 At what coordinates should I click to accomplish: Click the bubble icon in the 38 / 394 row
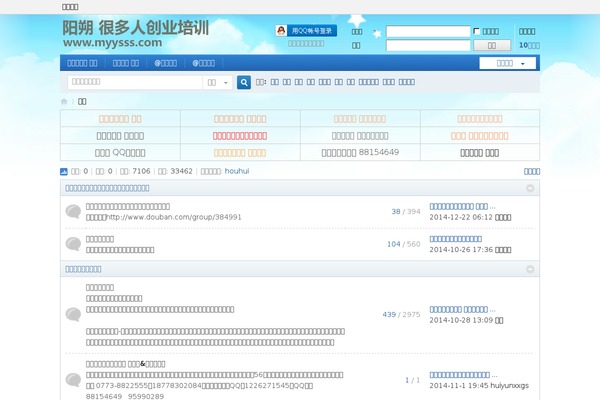[x=73, y=211]
